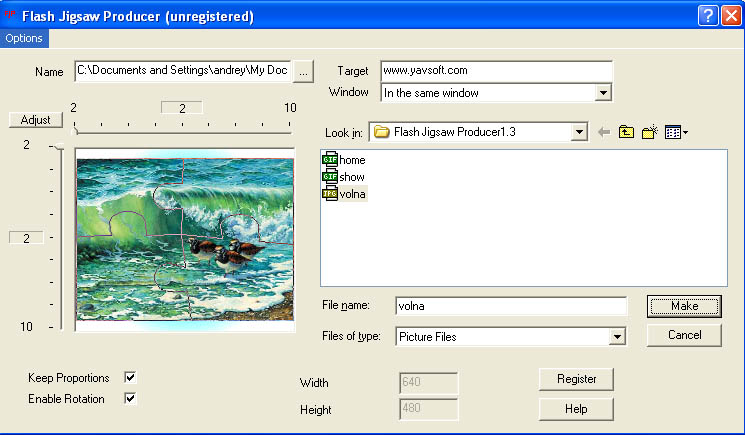The height and width of the screenshot is (435, 745).
Task: Click the app logo in title bar
Action: click(10, 14)
